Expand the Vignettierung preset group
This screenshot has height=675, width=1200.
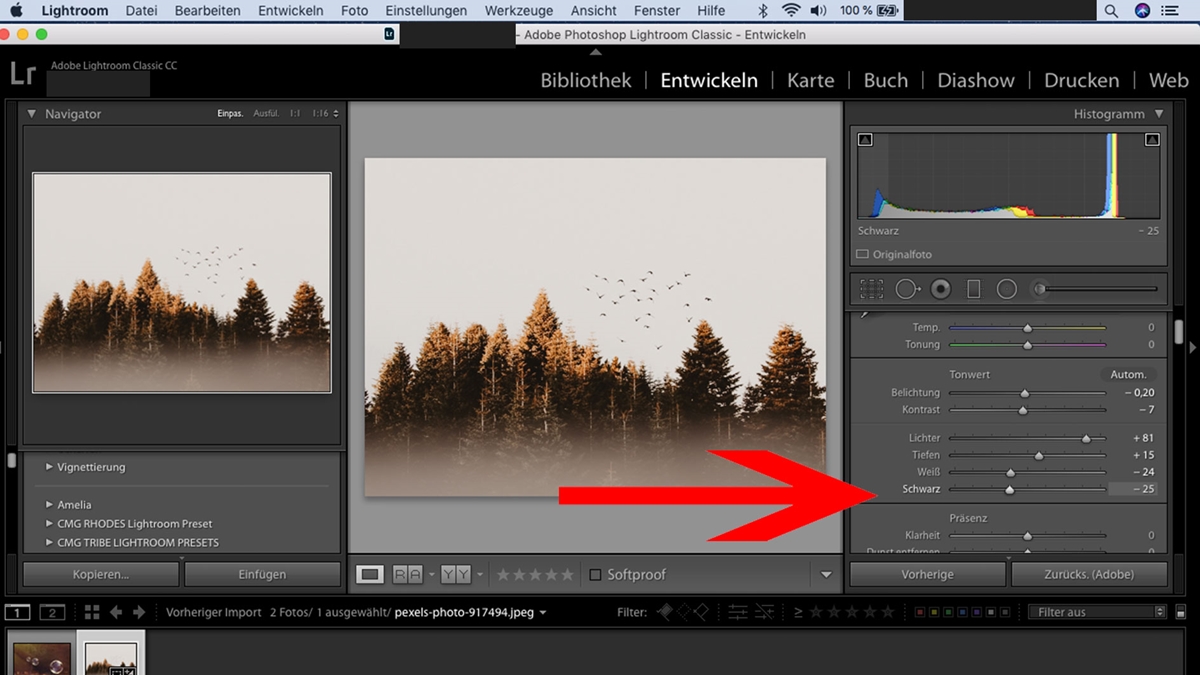[x=92, y=467]
